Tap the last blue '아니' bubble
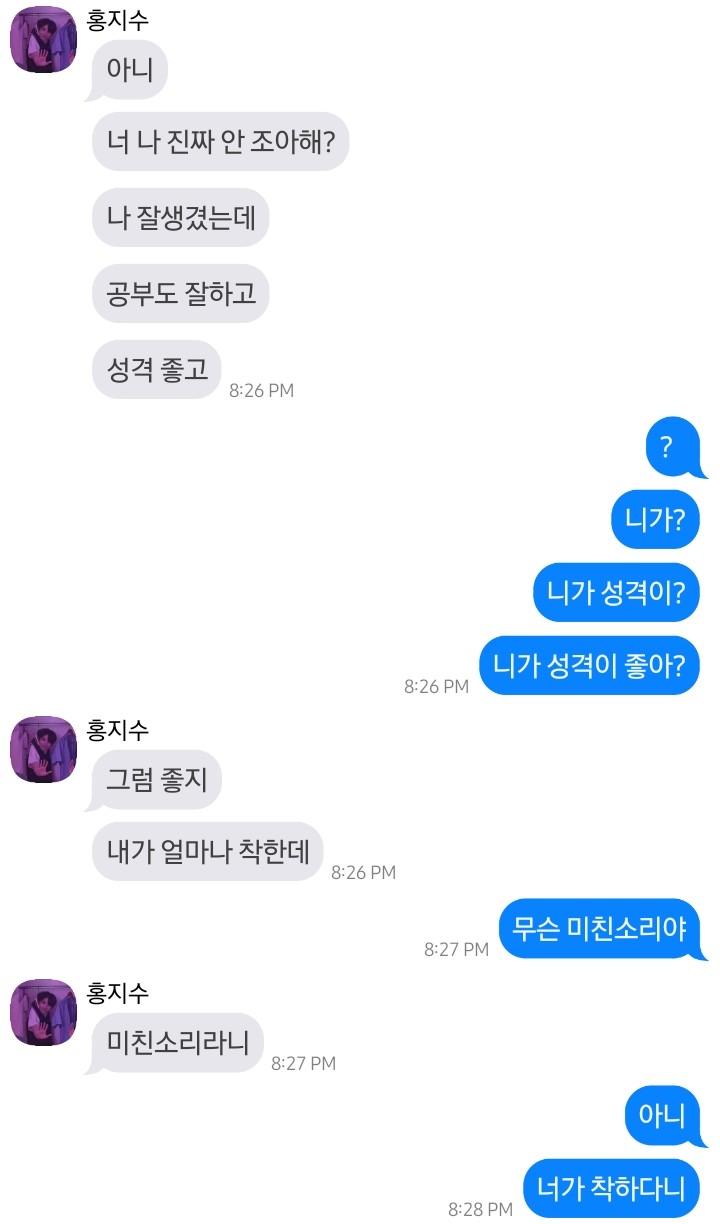The height and width of the screenshot is (1224, 720). tap(662, 1115)
